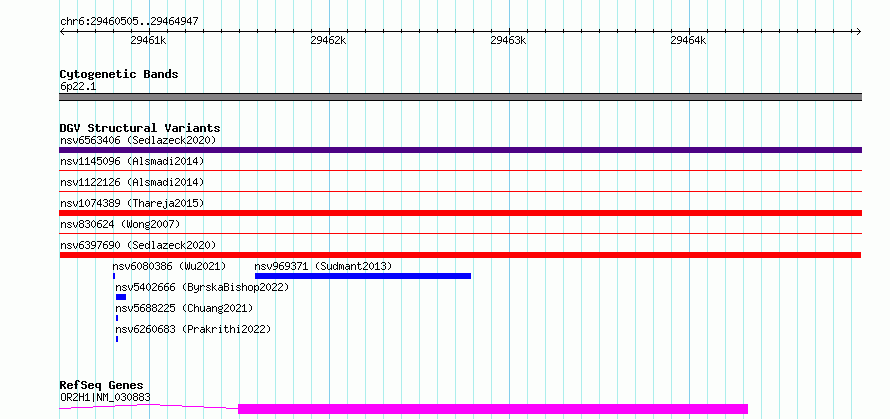Select the gray 6p22.1 cytoband bar
This screenshot has width=890, height=419.
(x=460, y=97)
